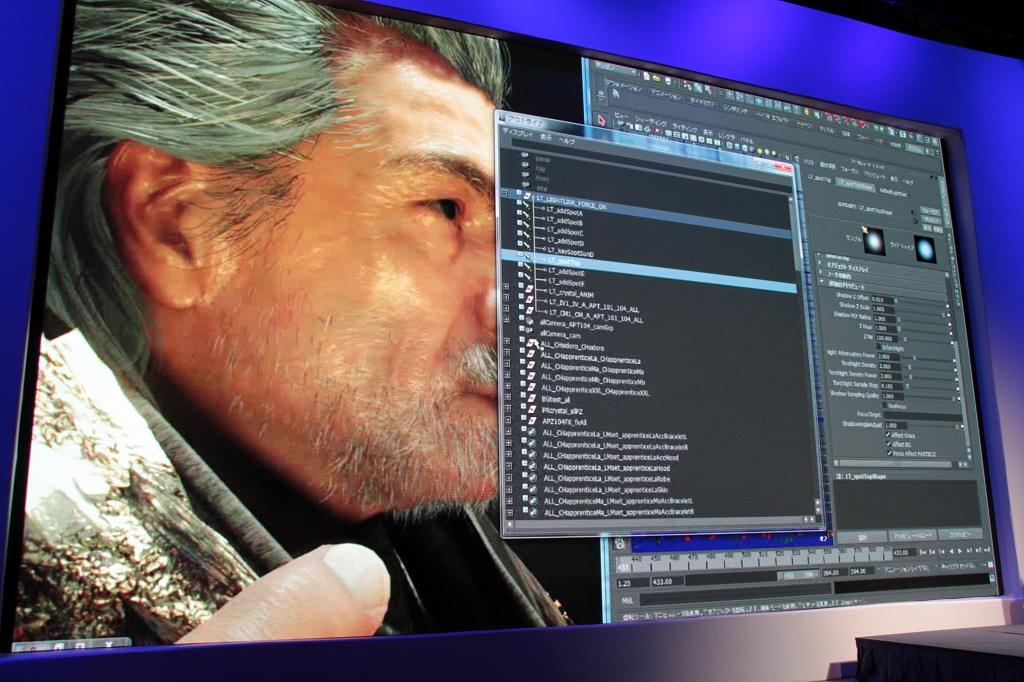
Task: Uncheck the Affect Chara checkbox
Action: (x=888, y=434)
